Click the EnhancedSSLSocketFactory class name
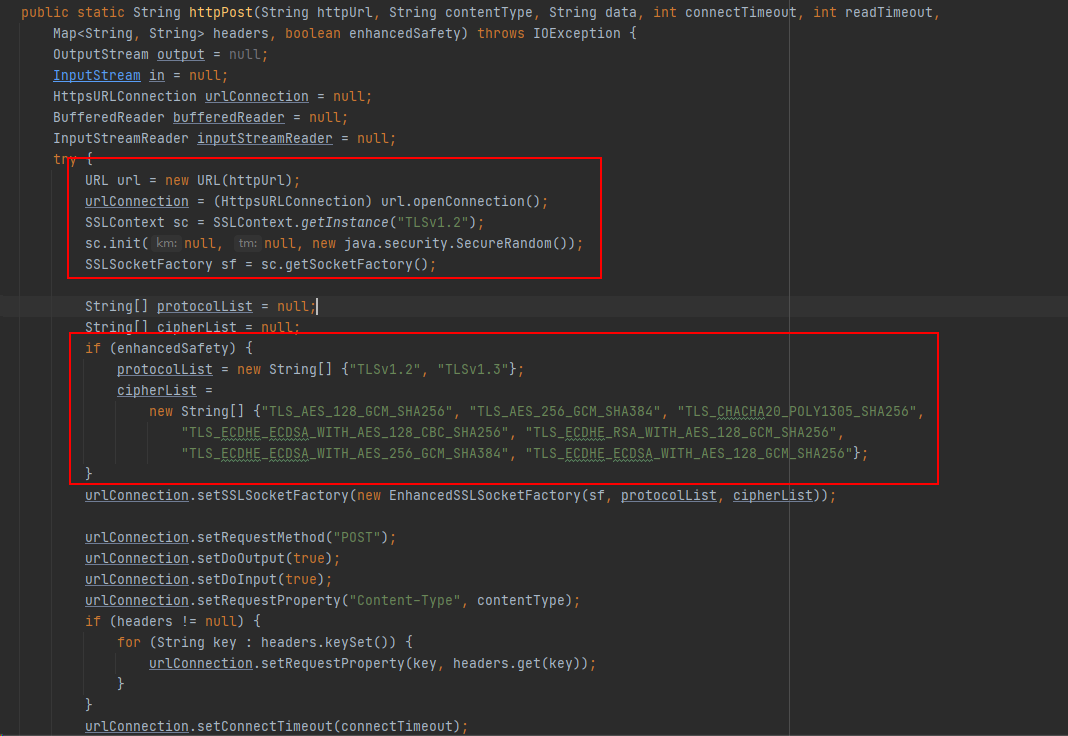This screenshot has width=1068, height=736. coord(484,496)
